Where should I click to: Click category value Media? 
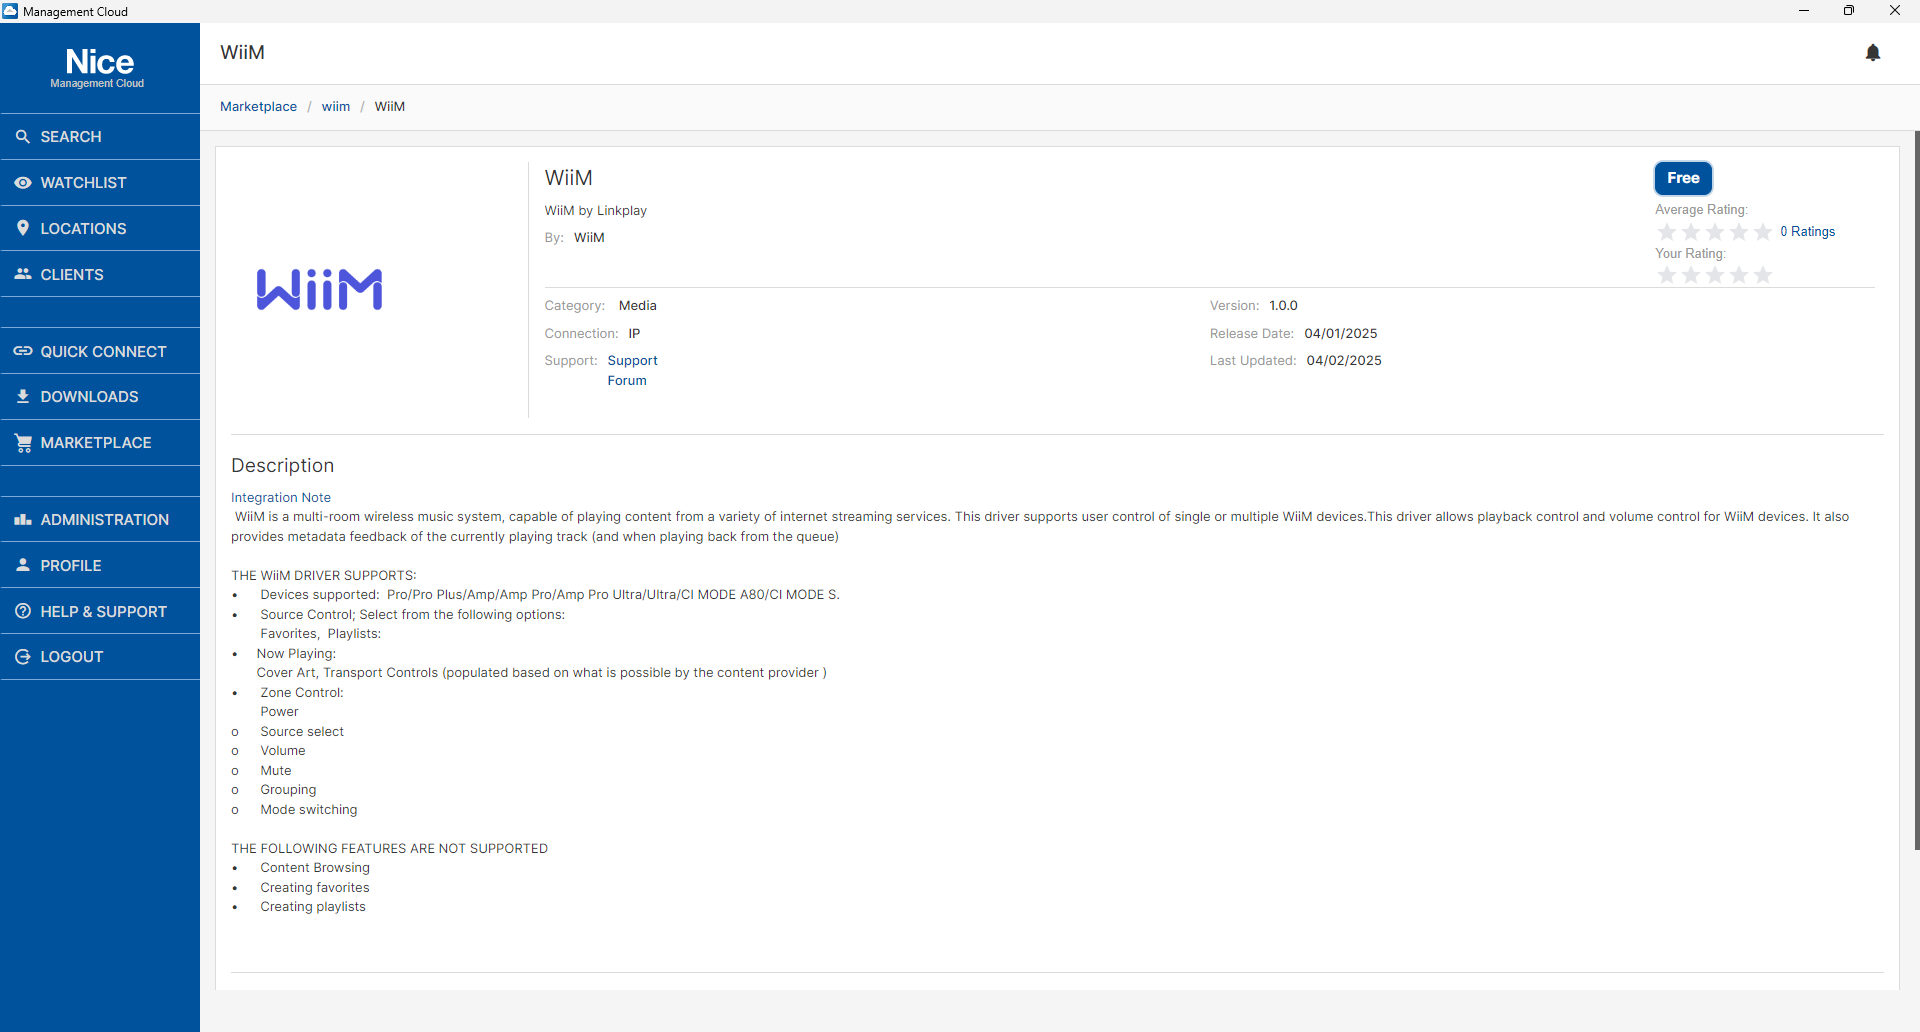point(638,305)
